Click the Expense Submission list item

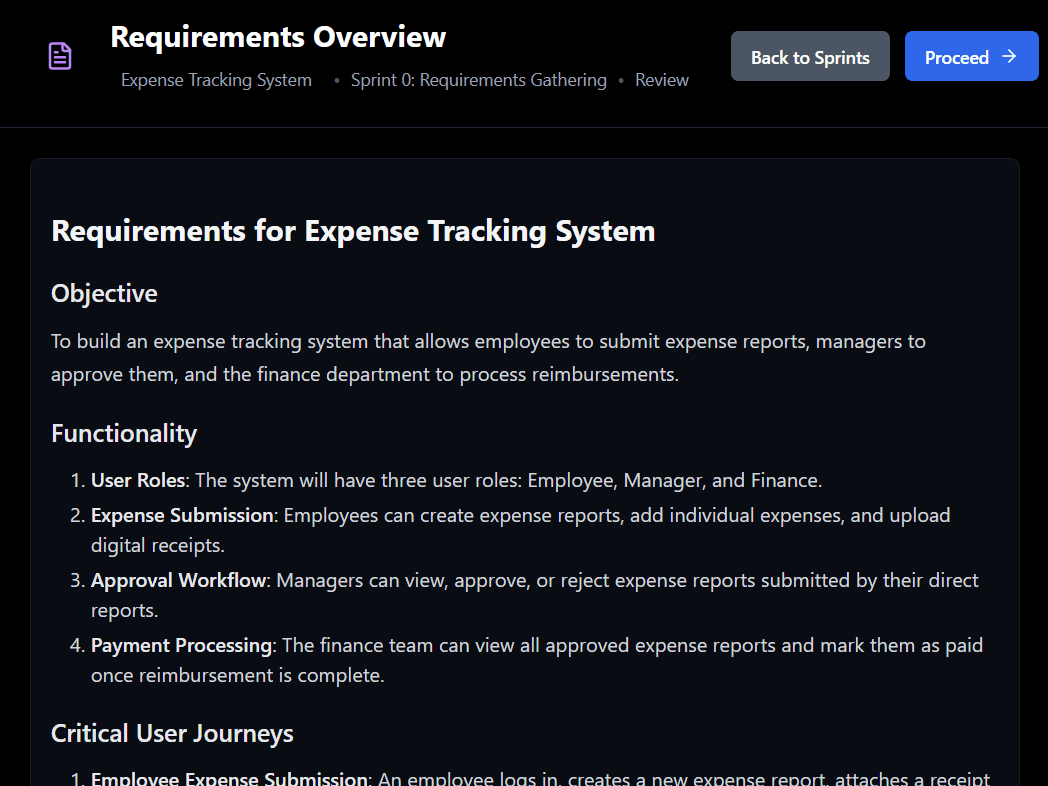521,530
